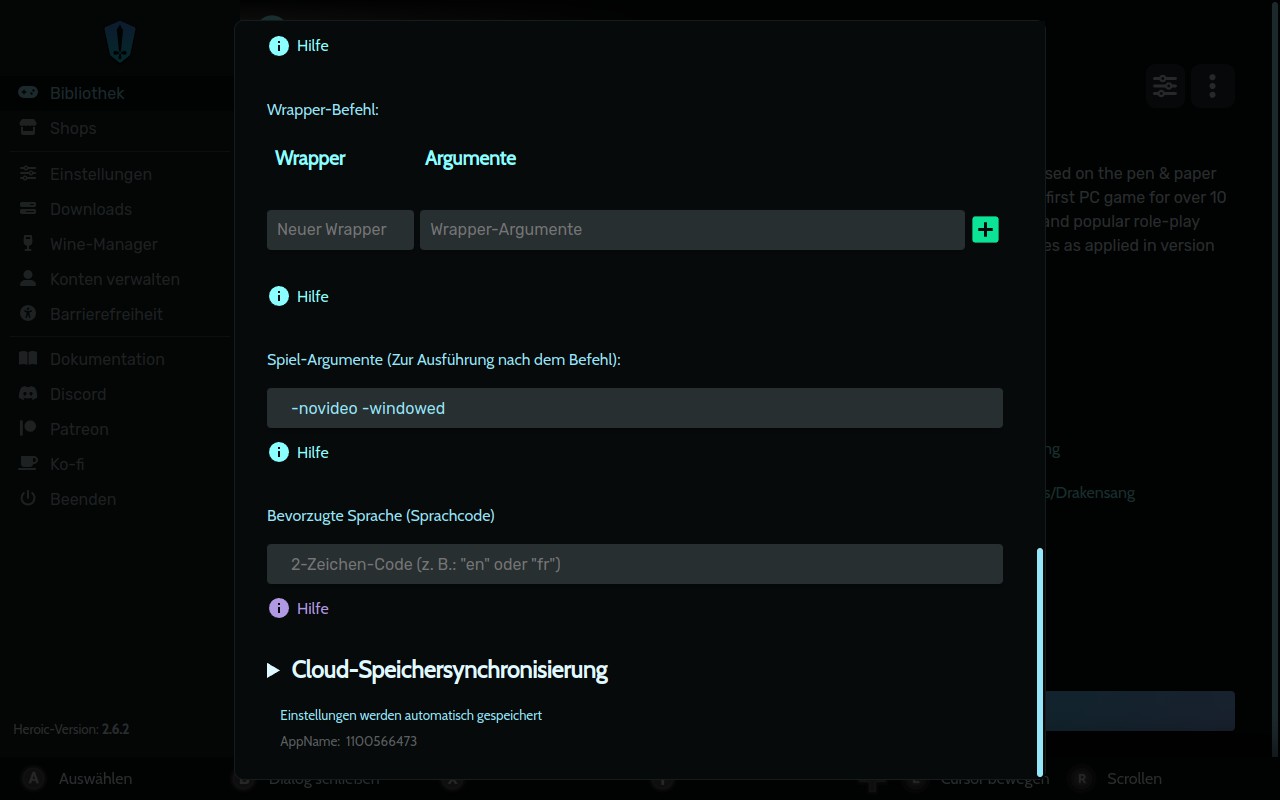This screenshot has height=800, width=1280.
Task: Open Bibliothek in the sidebar
Action: tap(87, 93)
